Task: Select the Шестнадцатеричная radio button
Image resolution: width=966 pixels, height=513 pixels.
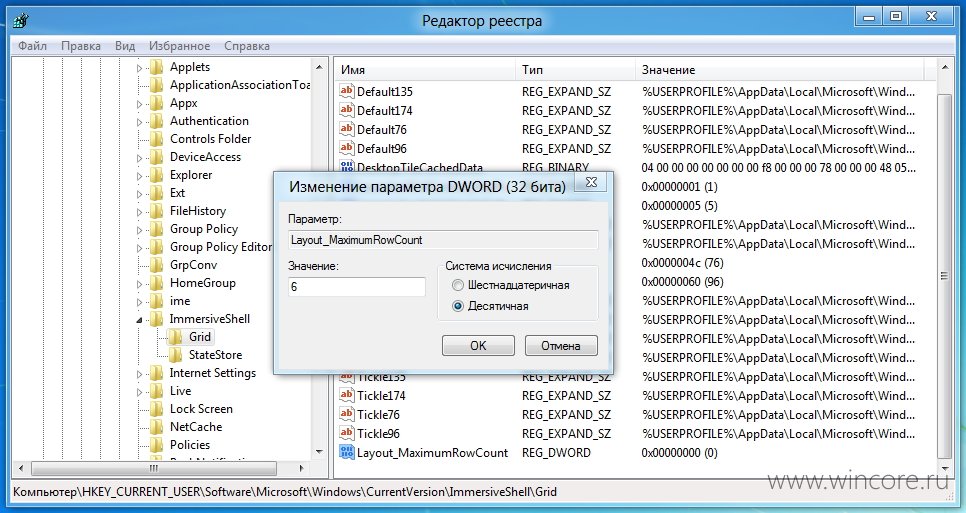Action: click(x=458, y=285)
